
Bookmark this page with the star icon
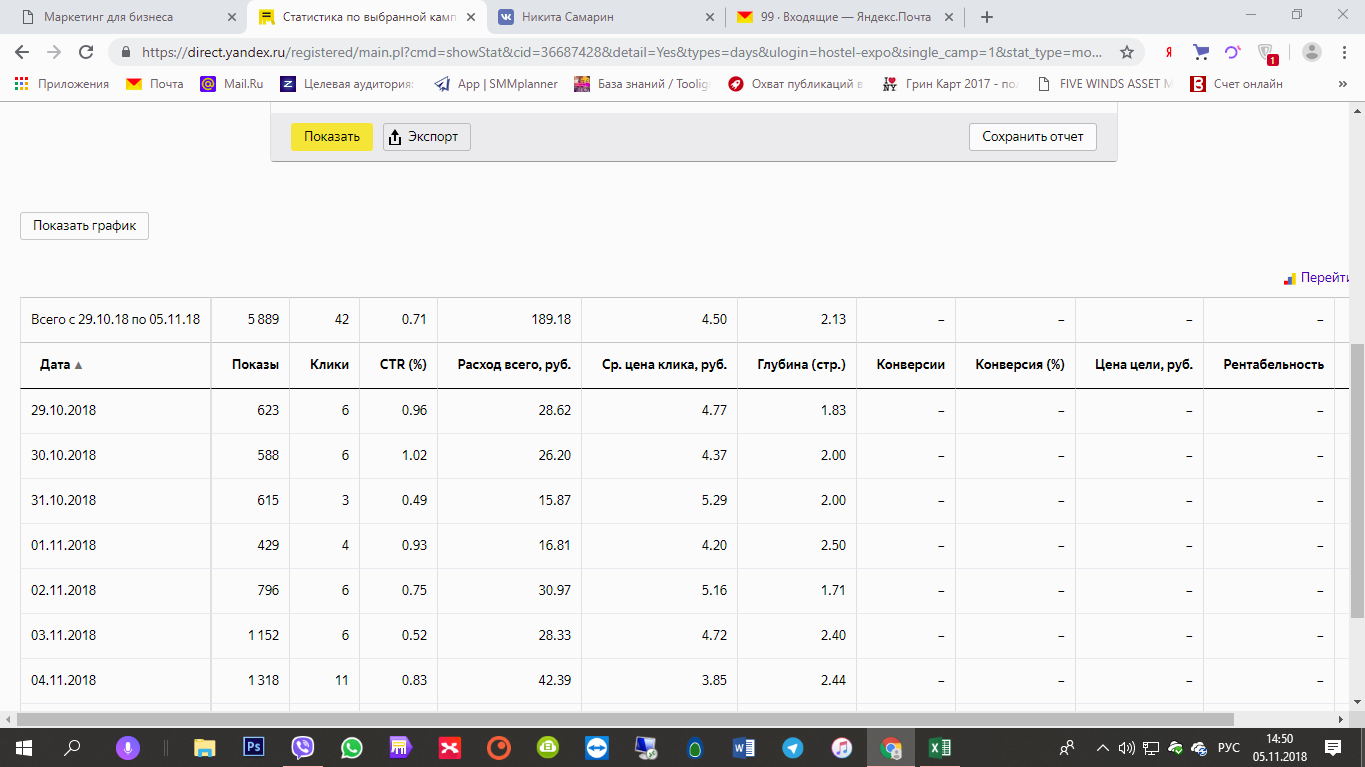point(1127,52)
